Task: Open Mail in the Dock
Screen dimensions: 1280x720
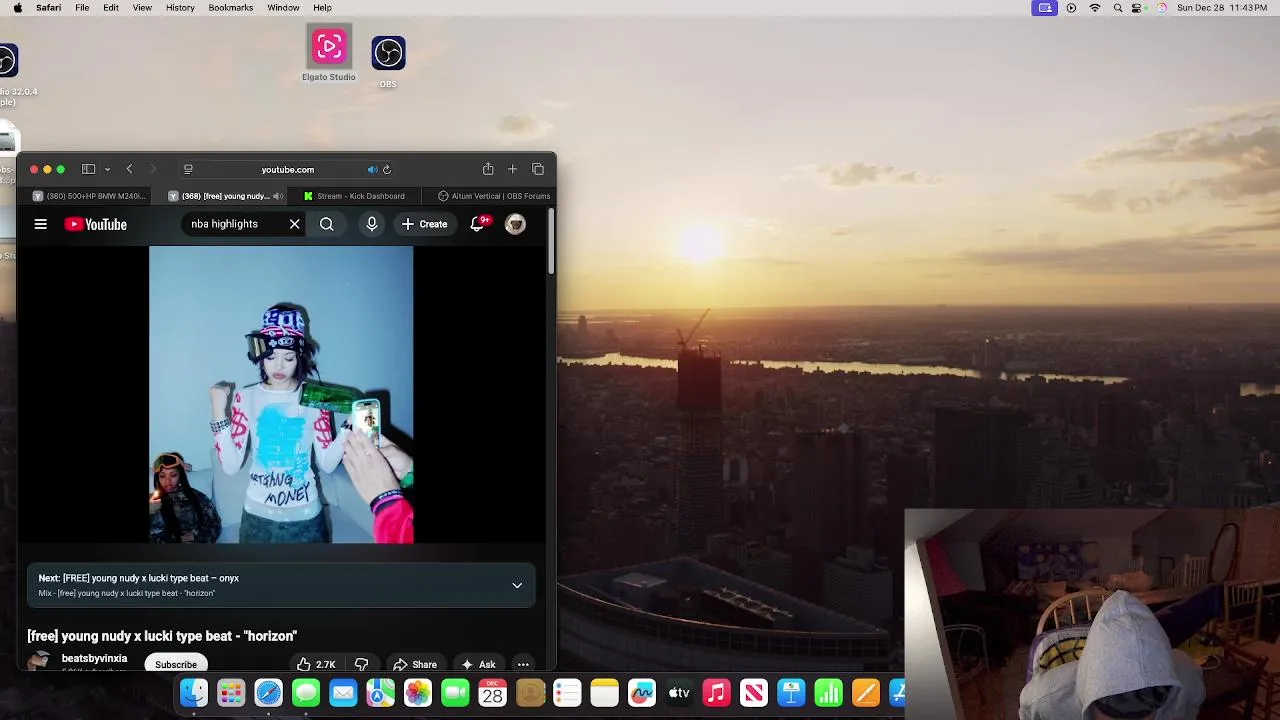Action: [x=343, y=693]
